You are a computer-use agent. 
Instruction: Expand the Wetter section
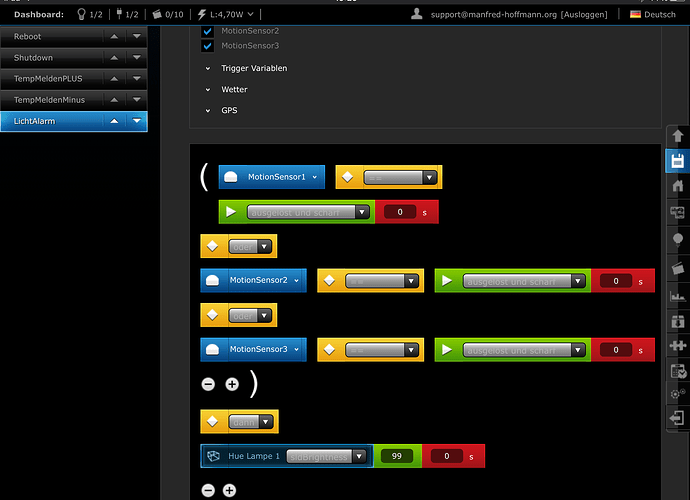[x=233, y=89]
